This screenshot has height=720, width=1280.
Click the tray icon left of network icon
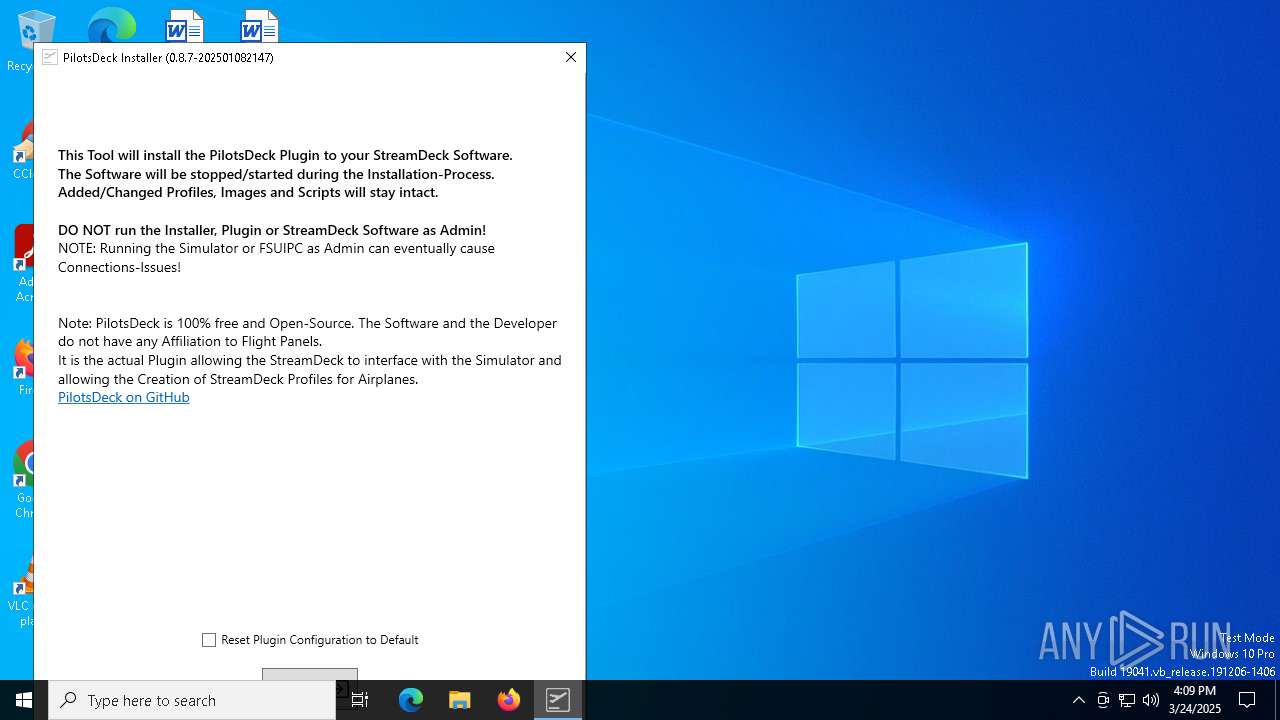pos(1103,700)
